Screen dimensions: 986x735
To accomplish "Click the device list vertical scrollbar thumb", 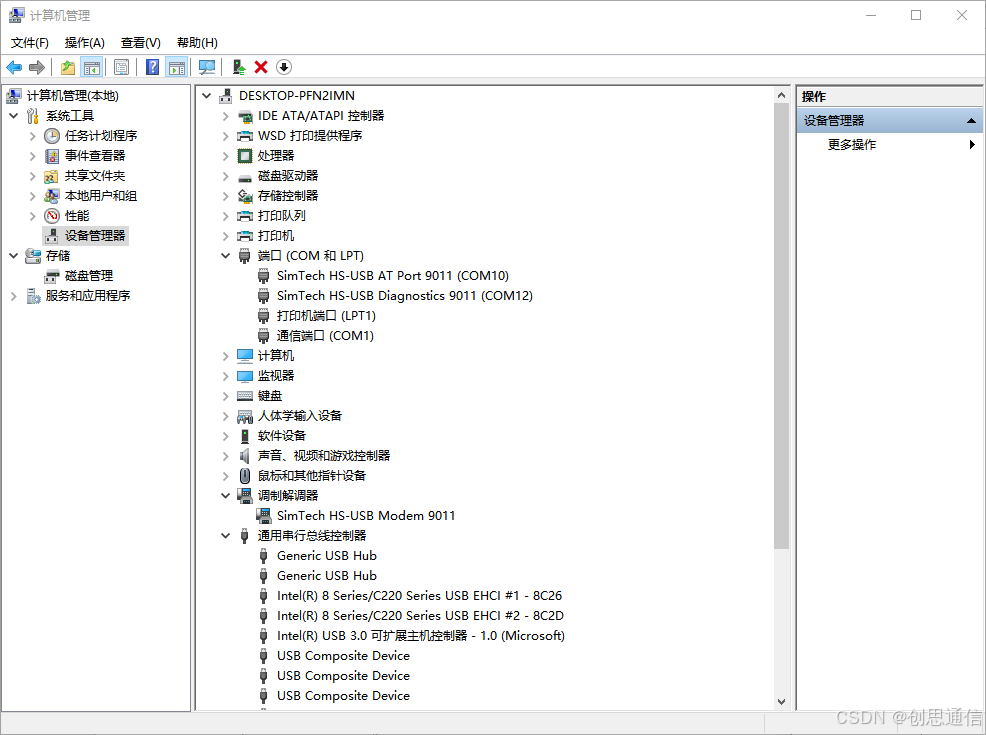I will (781, 326).
